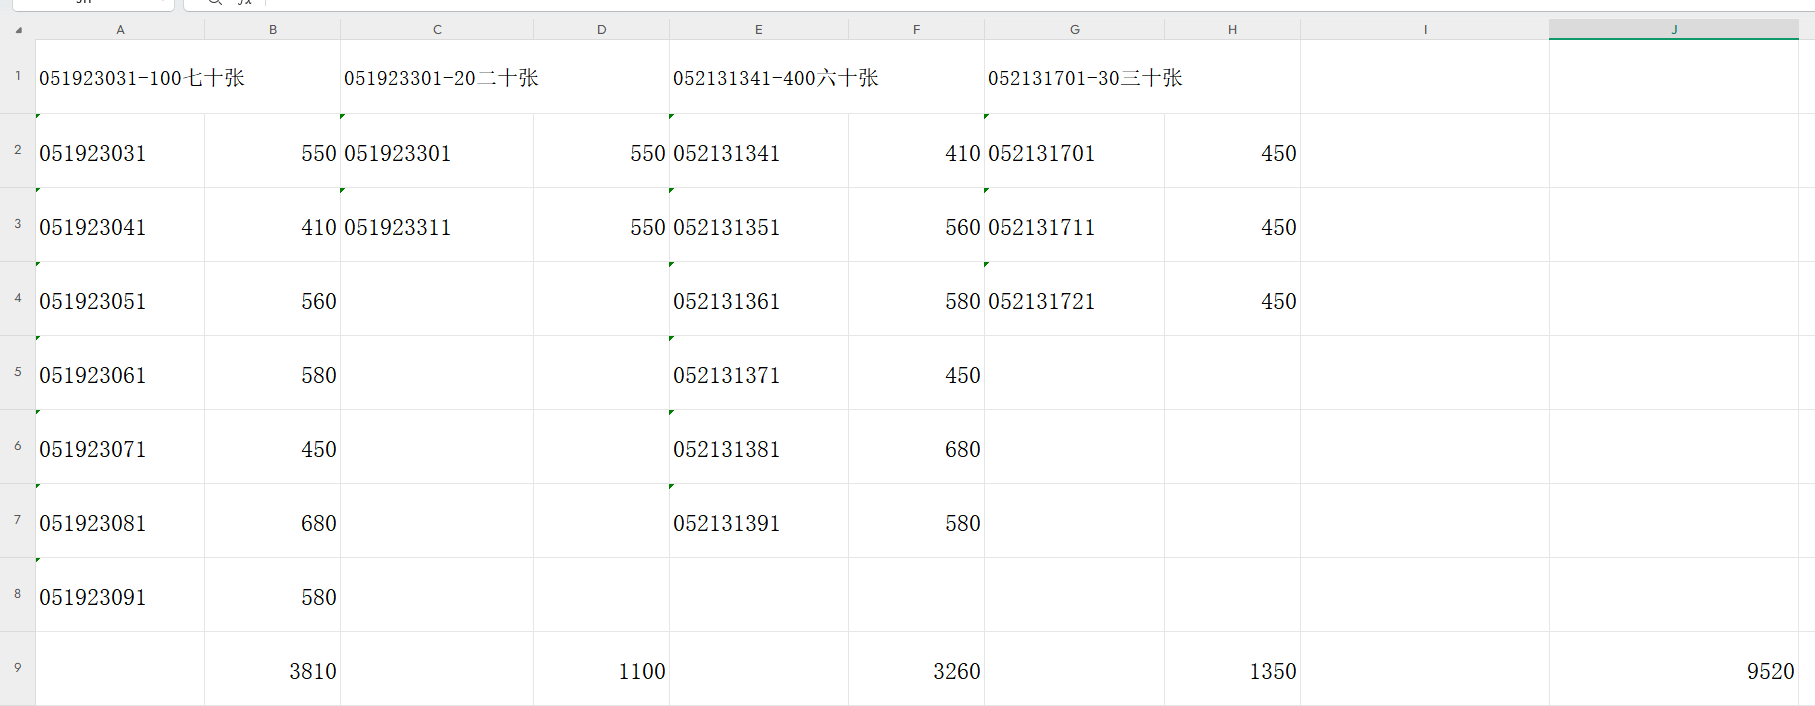Select row 9 header
The height and width of the screenshot is (706, 1815).
(17, 668)
